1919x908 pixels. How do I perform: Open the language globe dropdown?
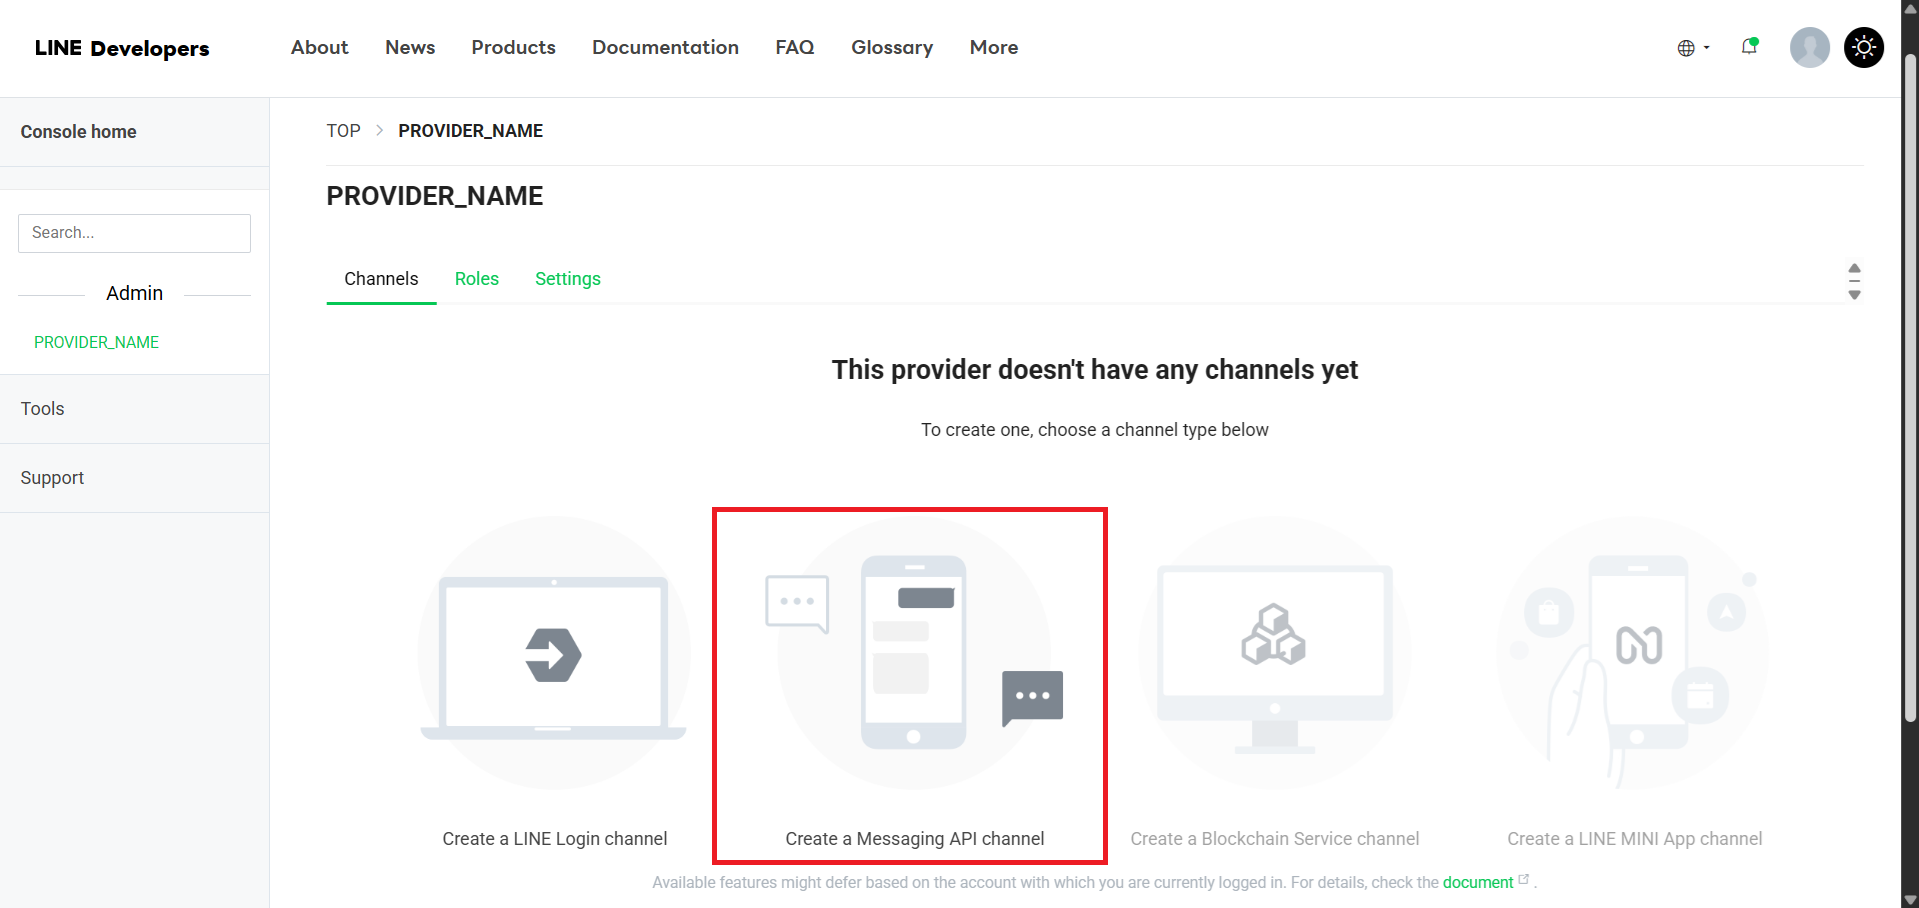(1692, 48)
